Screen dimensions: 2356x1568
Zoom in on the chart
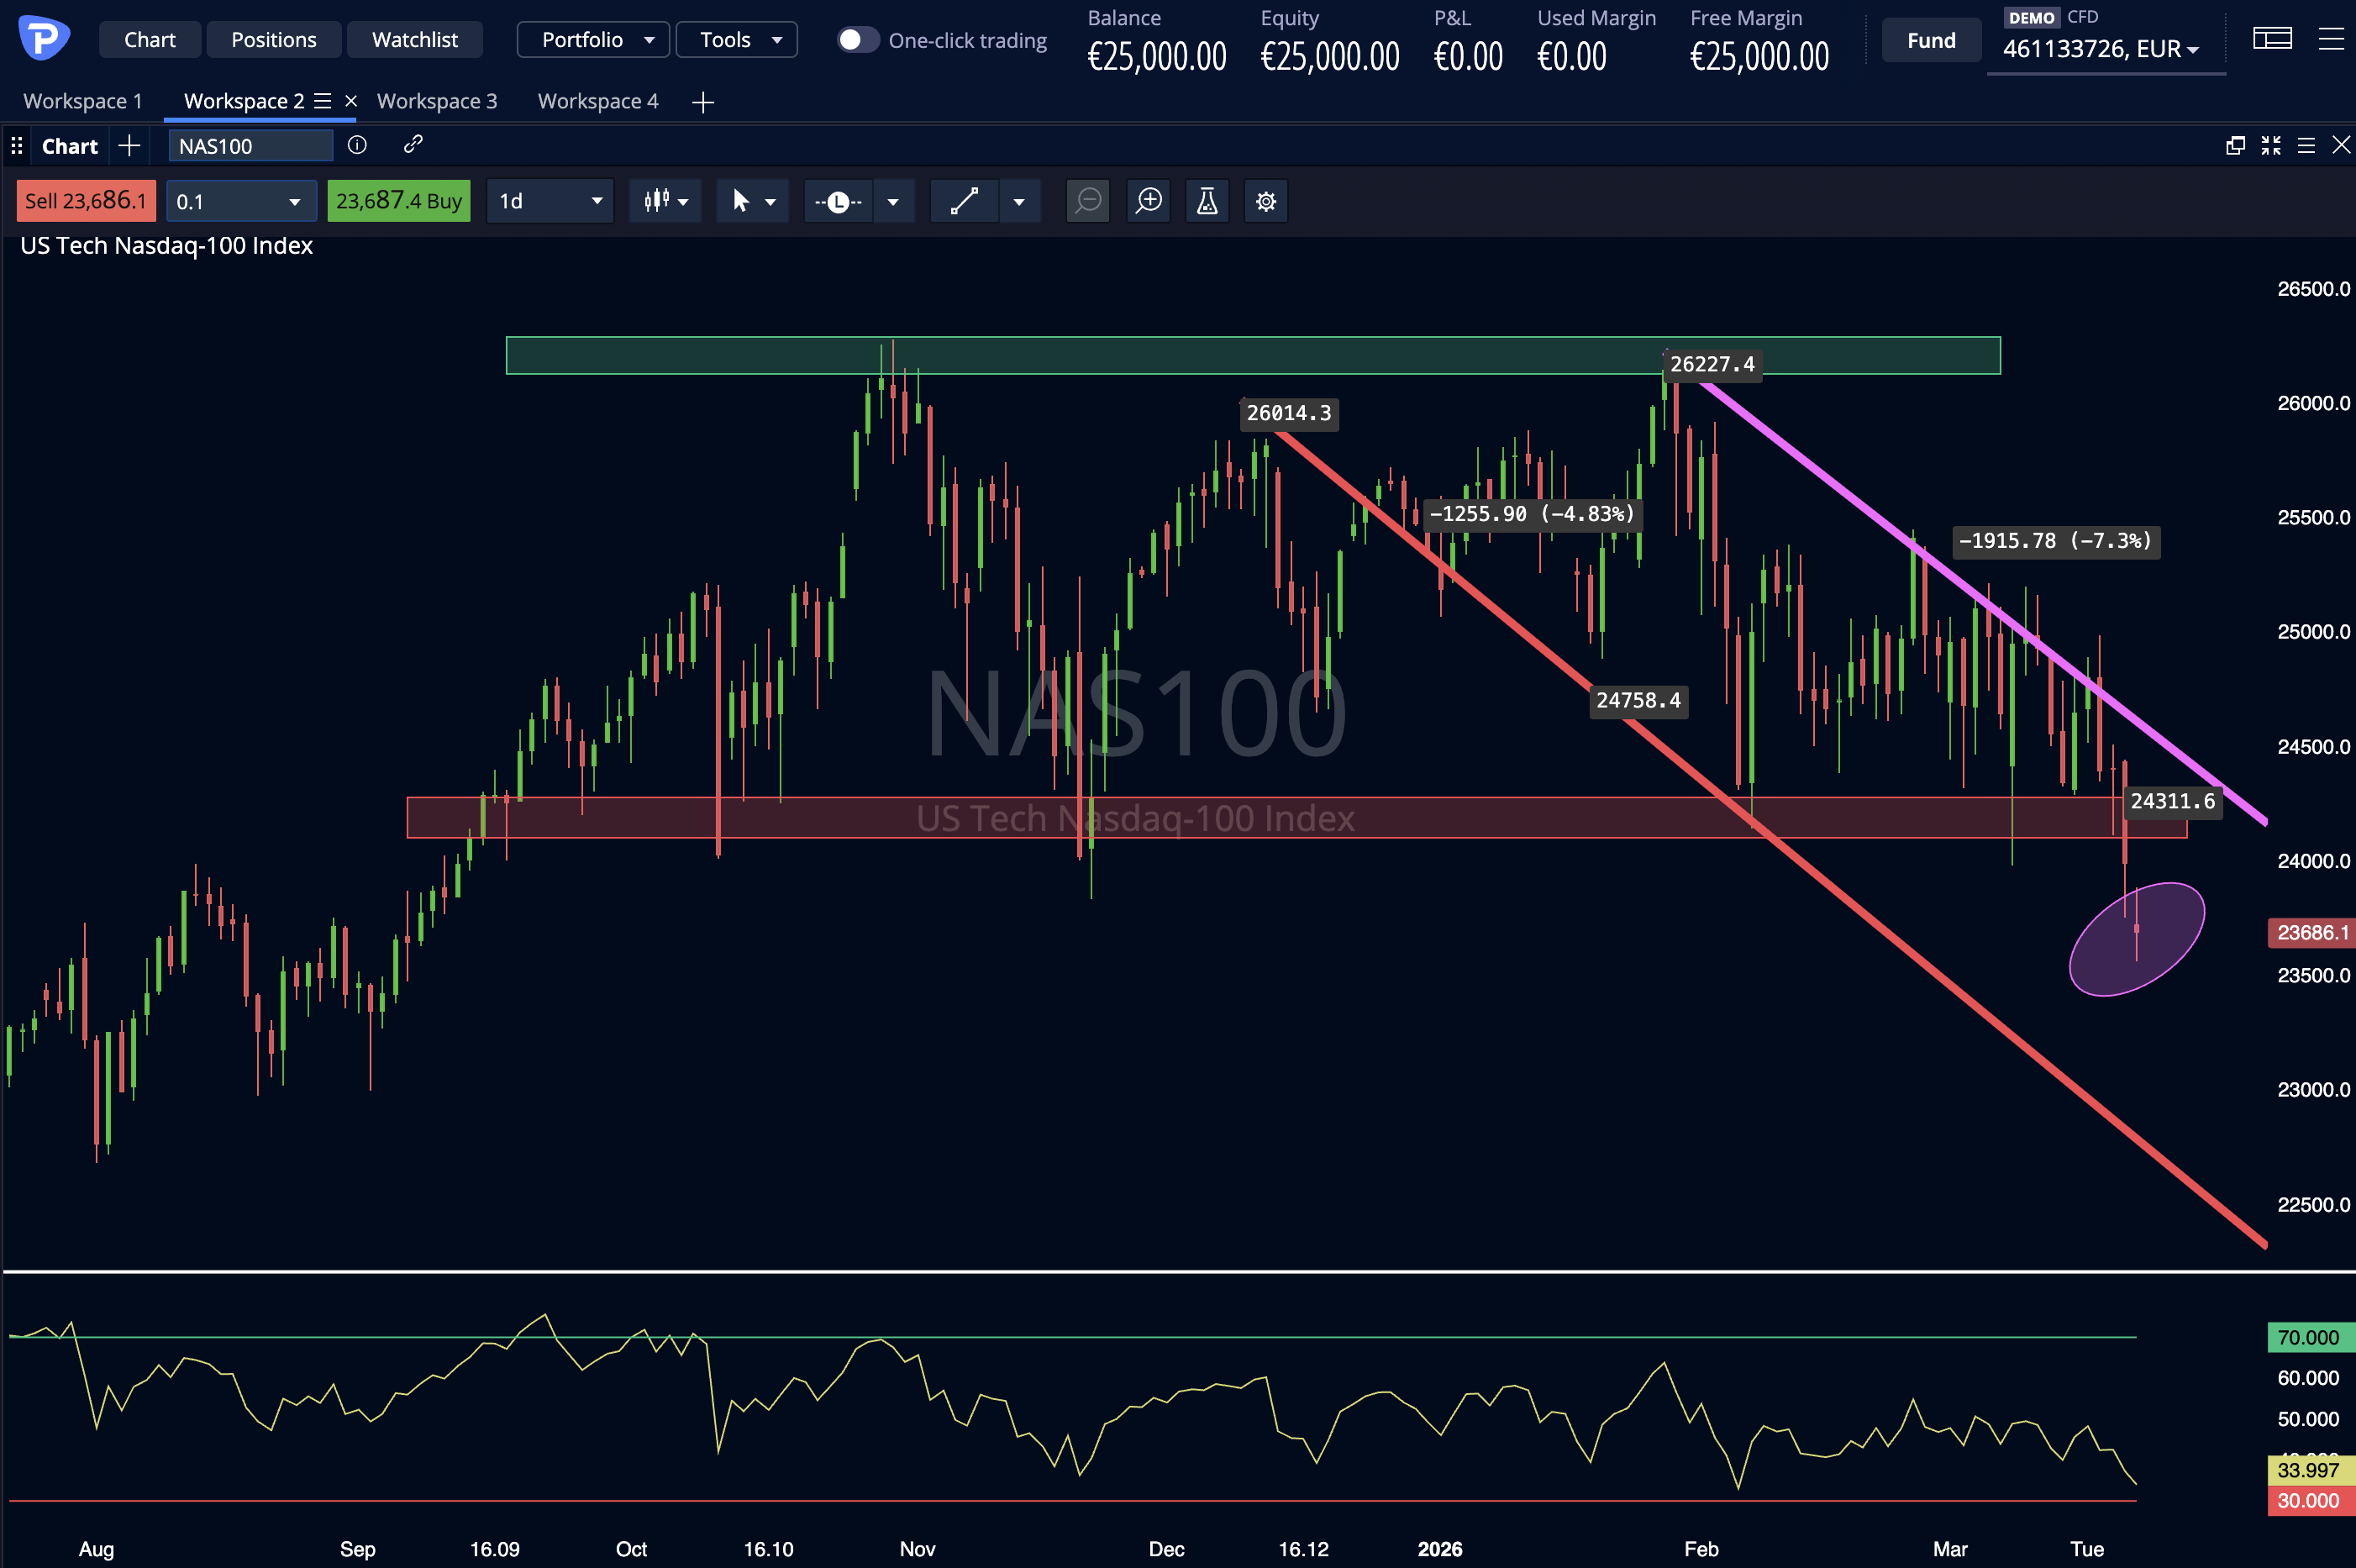1149,201
